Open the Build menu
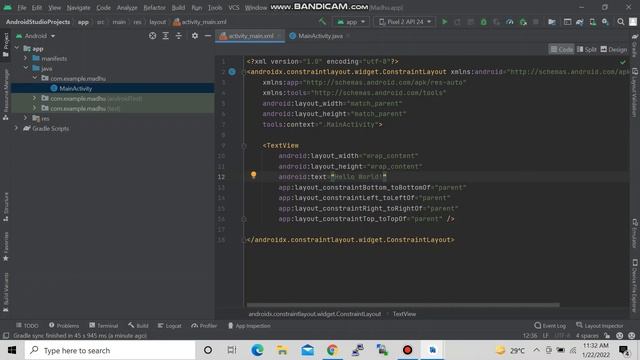 (178, 8)
